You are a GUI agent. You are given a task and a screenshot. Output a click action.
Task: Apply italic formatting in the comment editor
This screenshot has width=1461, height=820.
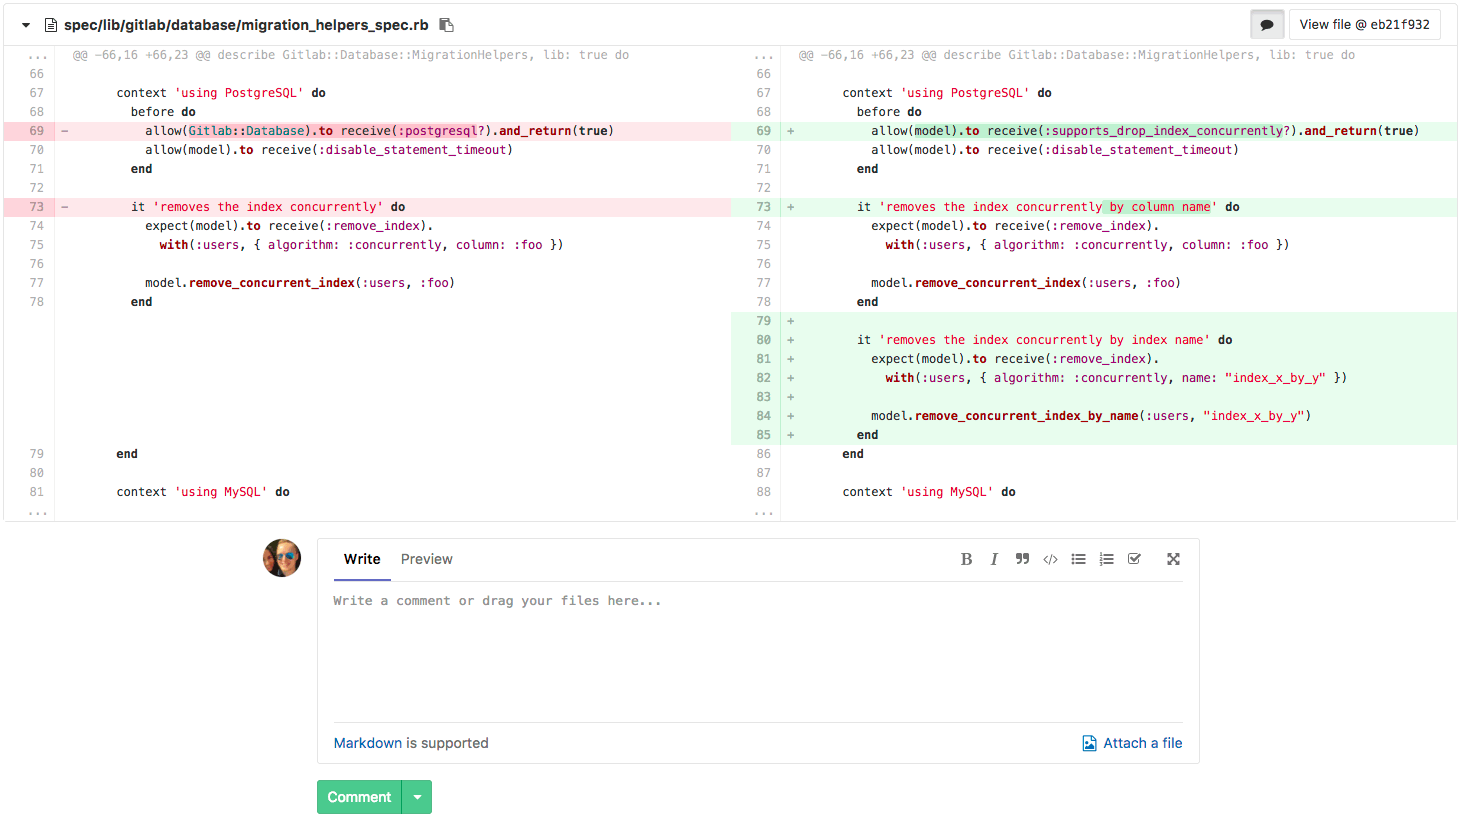[994, 559]
